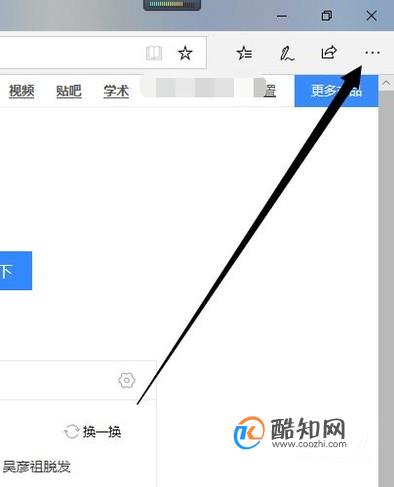Minimize the browser window
The height and width of the screenshot is (487, 394).
tap(282, 16)
